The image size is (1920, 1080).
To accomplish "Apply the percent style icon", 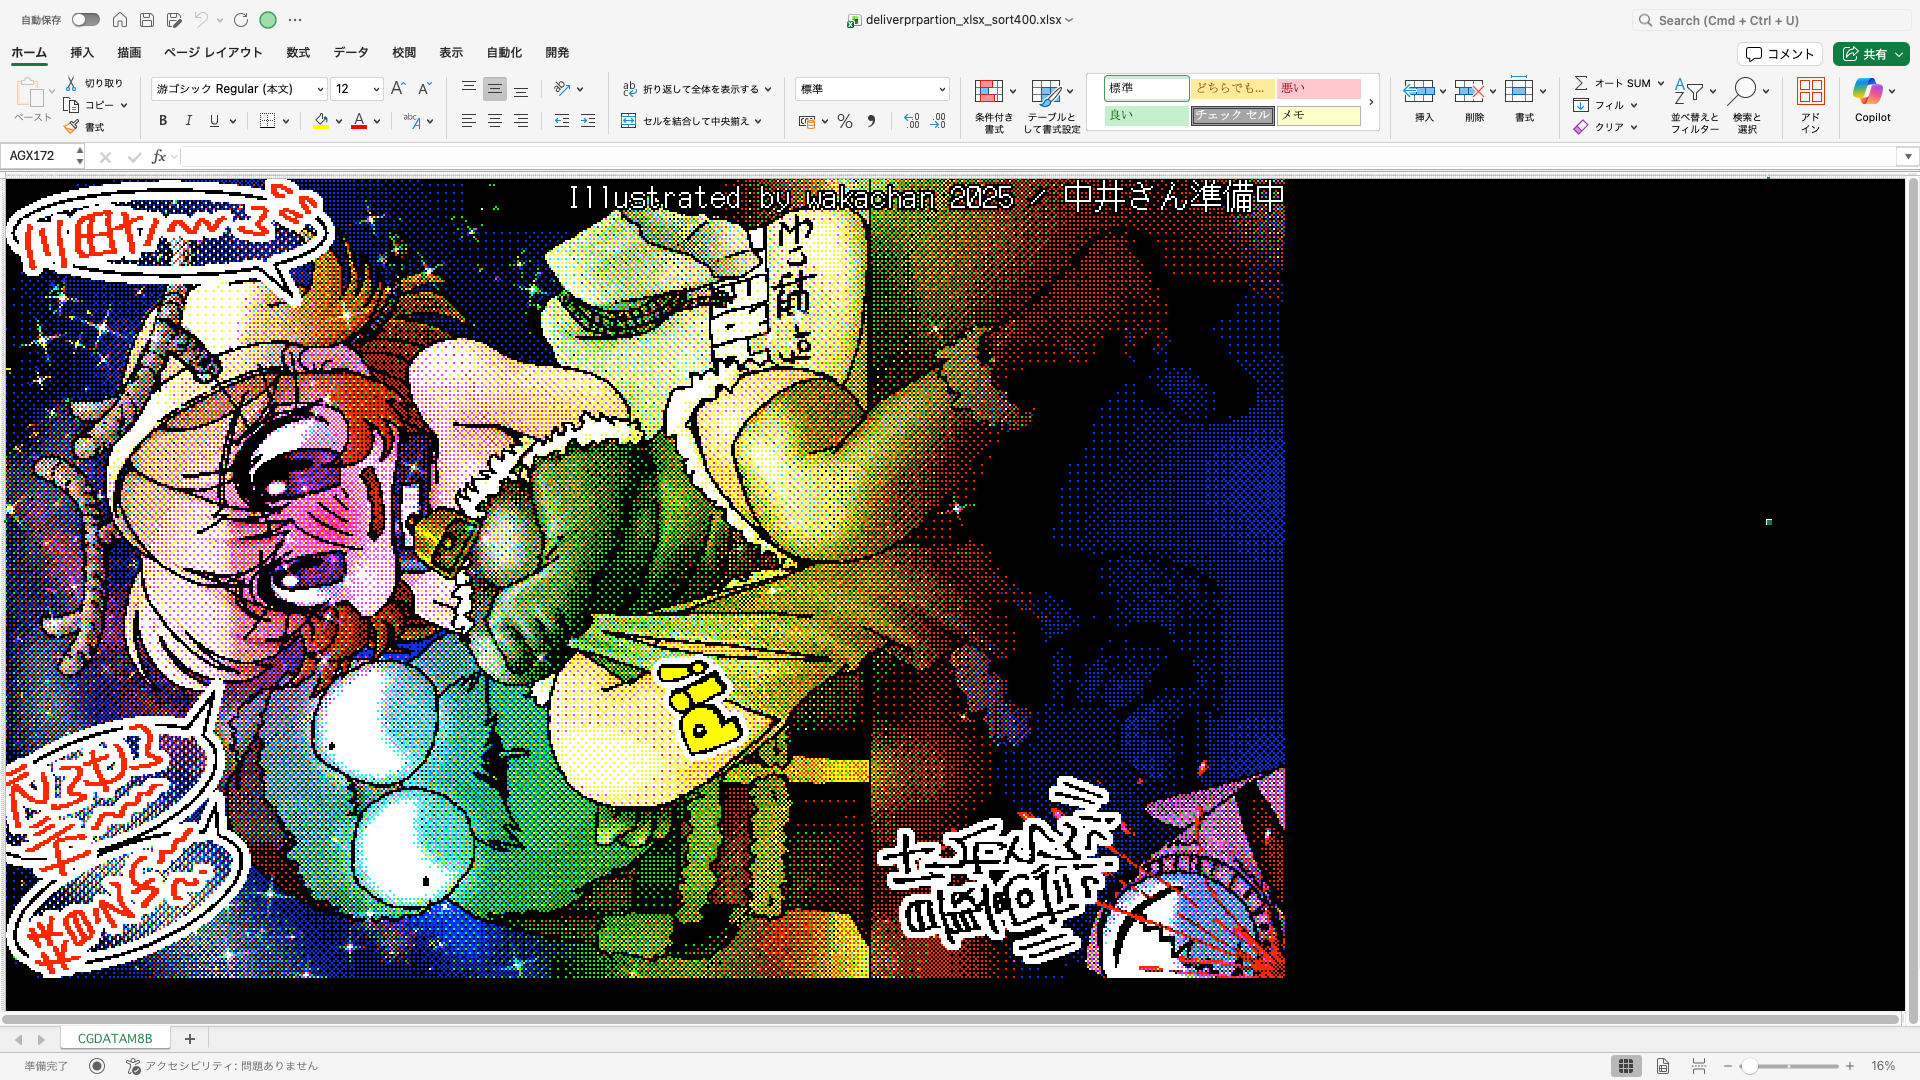I will (845, 121).
